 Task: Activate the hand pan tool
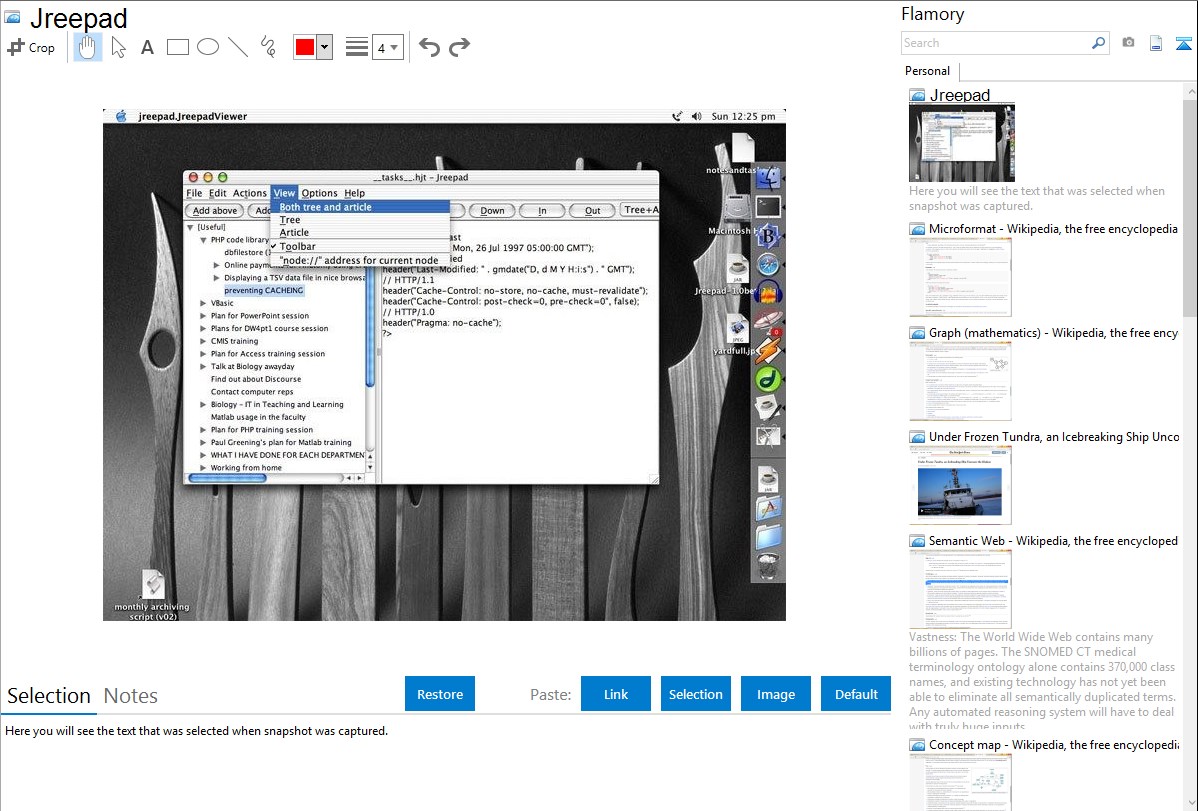click(88, 47)
